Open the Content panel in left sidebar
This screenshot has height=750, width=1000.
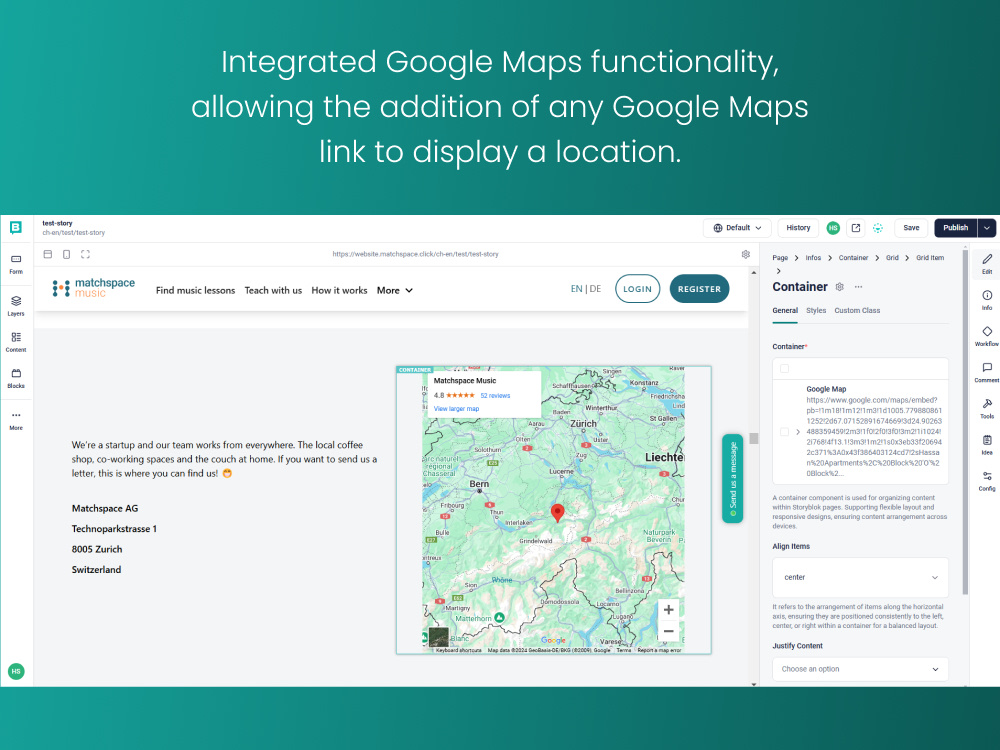16,342
